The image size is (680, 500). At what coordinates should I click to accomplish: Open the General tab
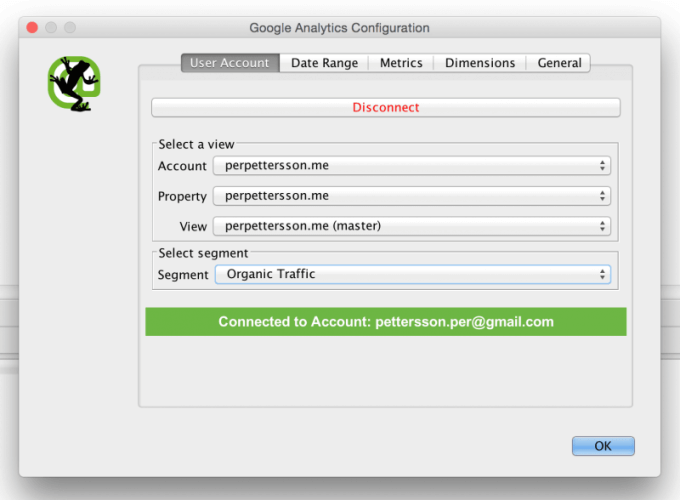tap(559, 63)
